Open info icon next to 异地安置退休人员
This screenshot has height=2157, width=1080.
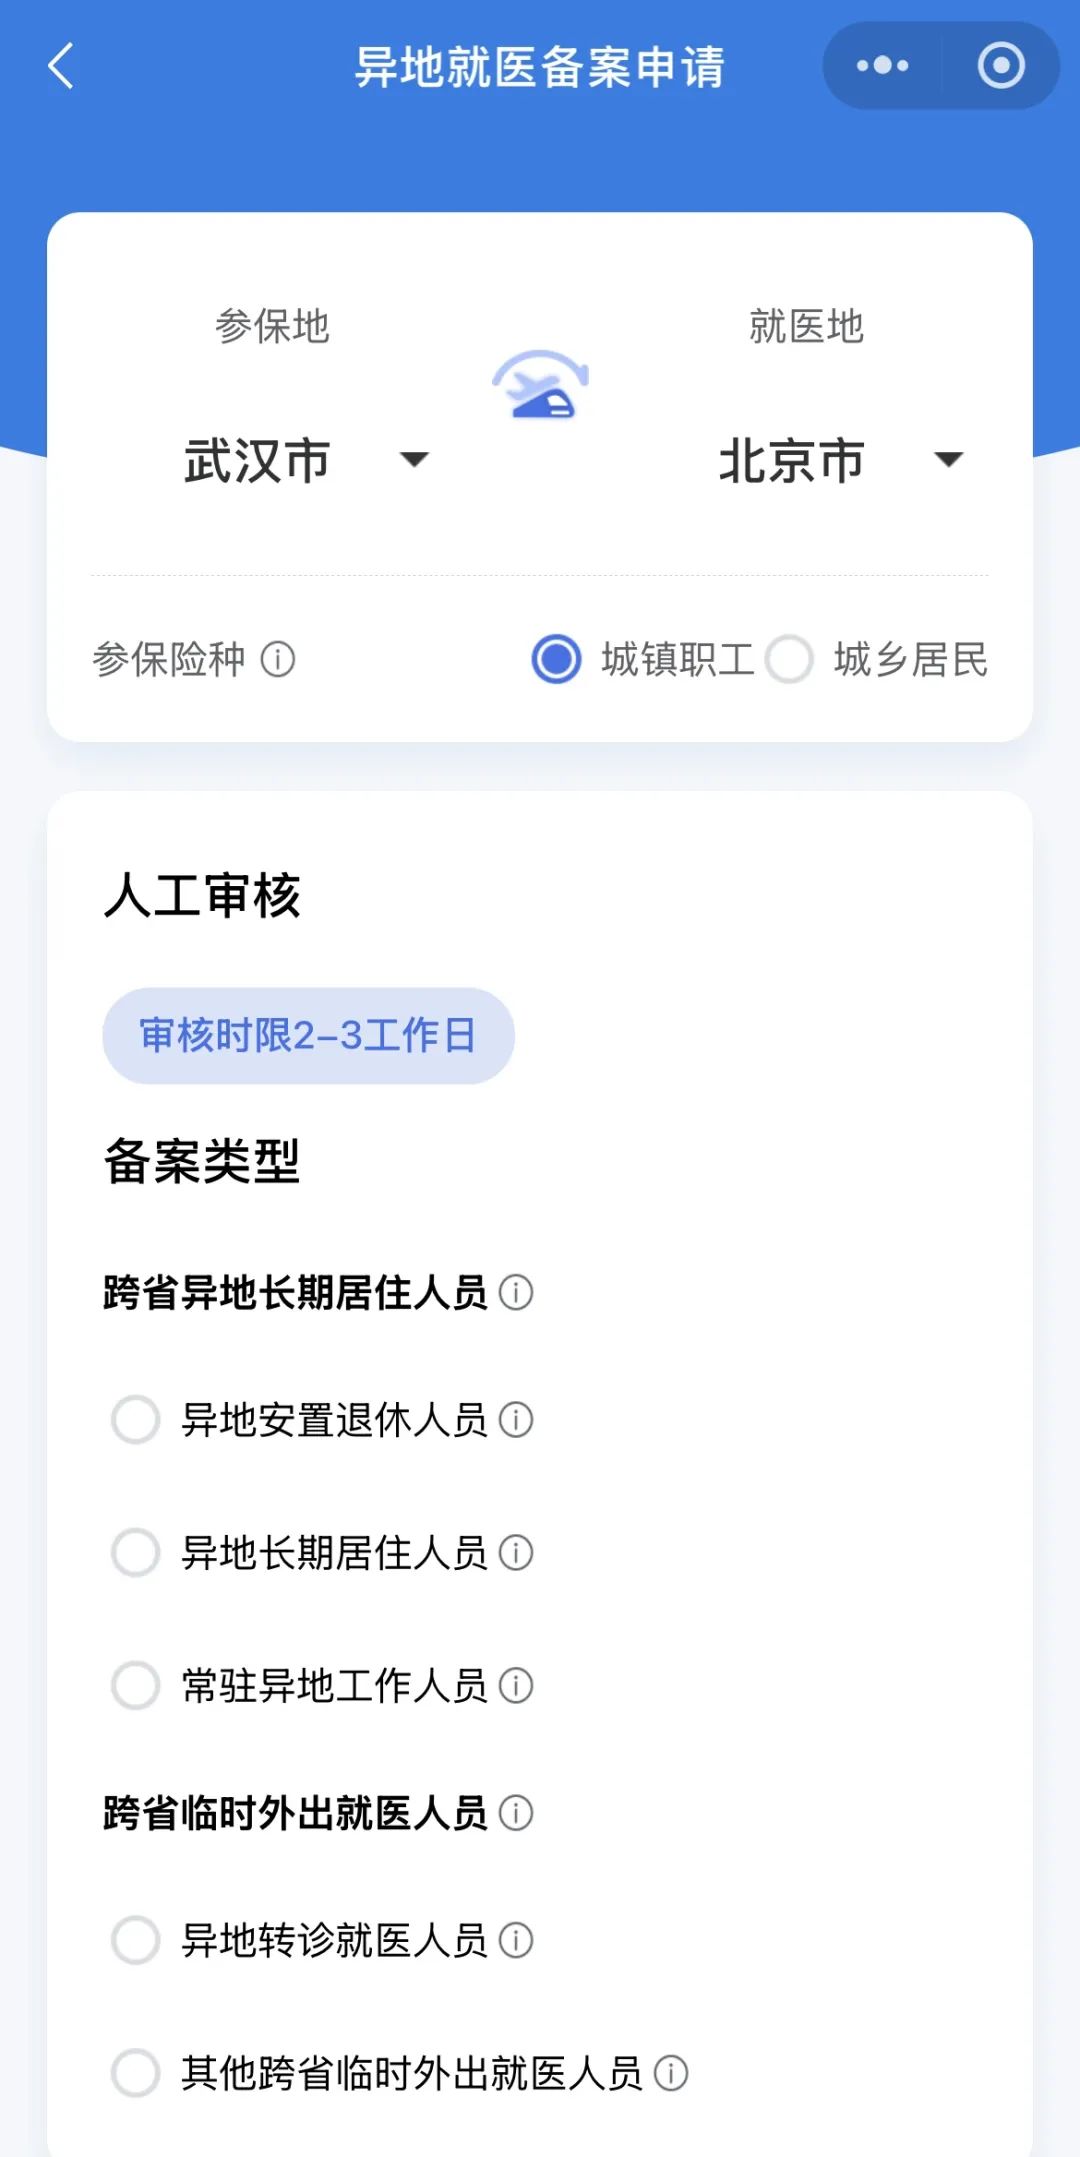[516, 1420]
